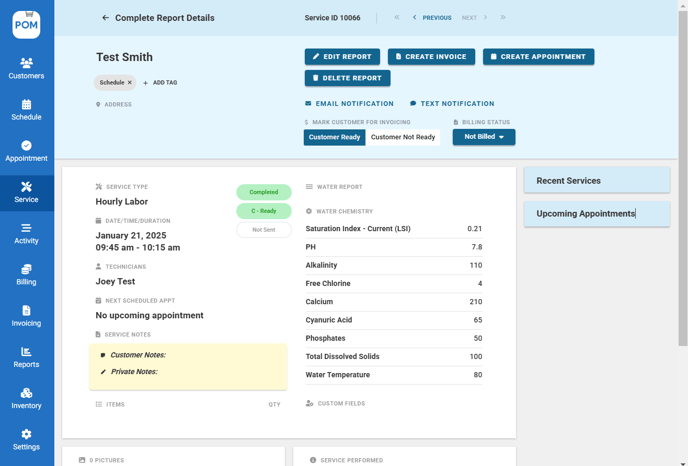Viewport: 688px width, 466px height.
Task: Jump to first report with double-left arrows
Action: pos(397,18)
